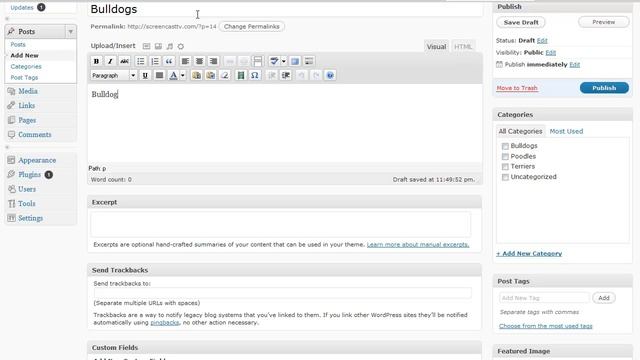The image size is (640, 360).
Task: Collapse Posts menu with its arrow
Action: (x=71, y=31)
